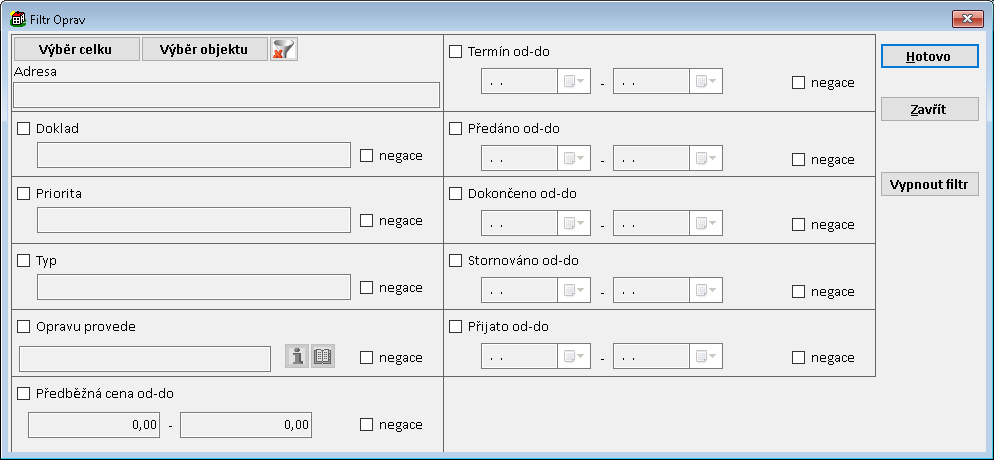Check the Termín od-do checkbox
The image size is (994, 460).
[456, 52]
